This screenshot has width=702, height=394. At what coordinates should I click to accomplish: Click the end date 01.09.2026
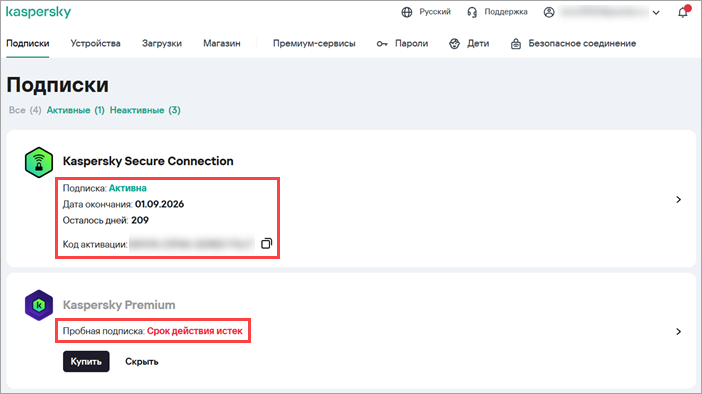[159, 204]
